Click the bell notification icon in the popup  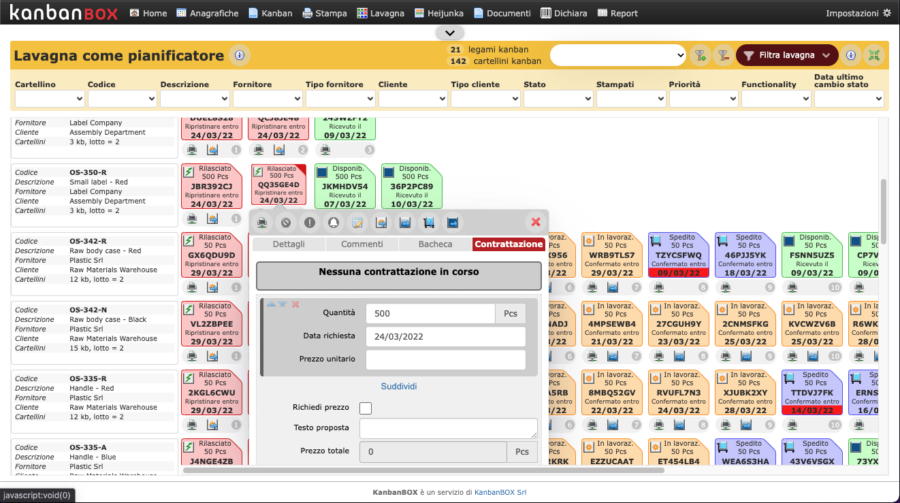(333, 222)
